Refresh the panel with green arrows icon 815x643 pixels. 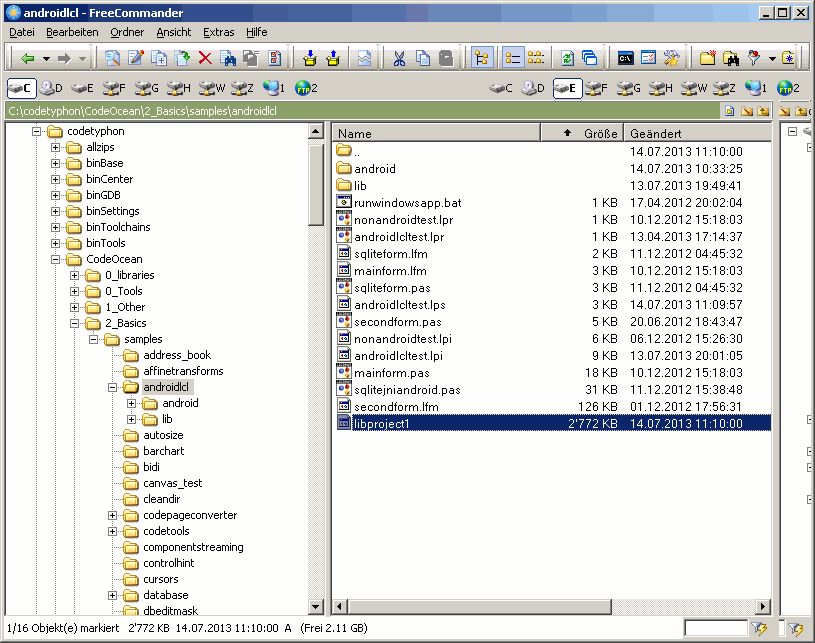tap(567, 58)
